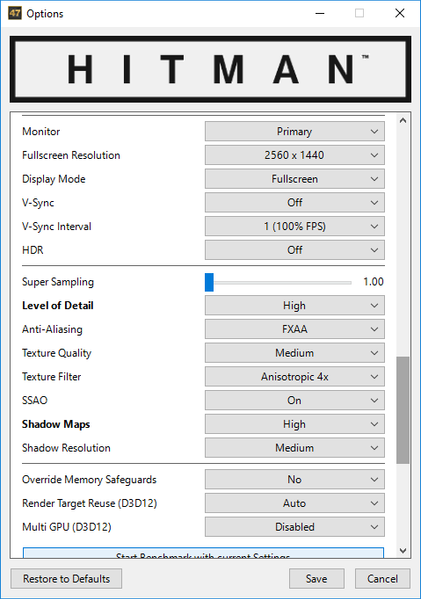Open the SSAO dropdown
Screen dimensions: 421x599
click(295, 400)
